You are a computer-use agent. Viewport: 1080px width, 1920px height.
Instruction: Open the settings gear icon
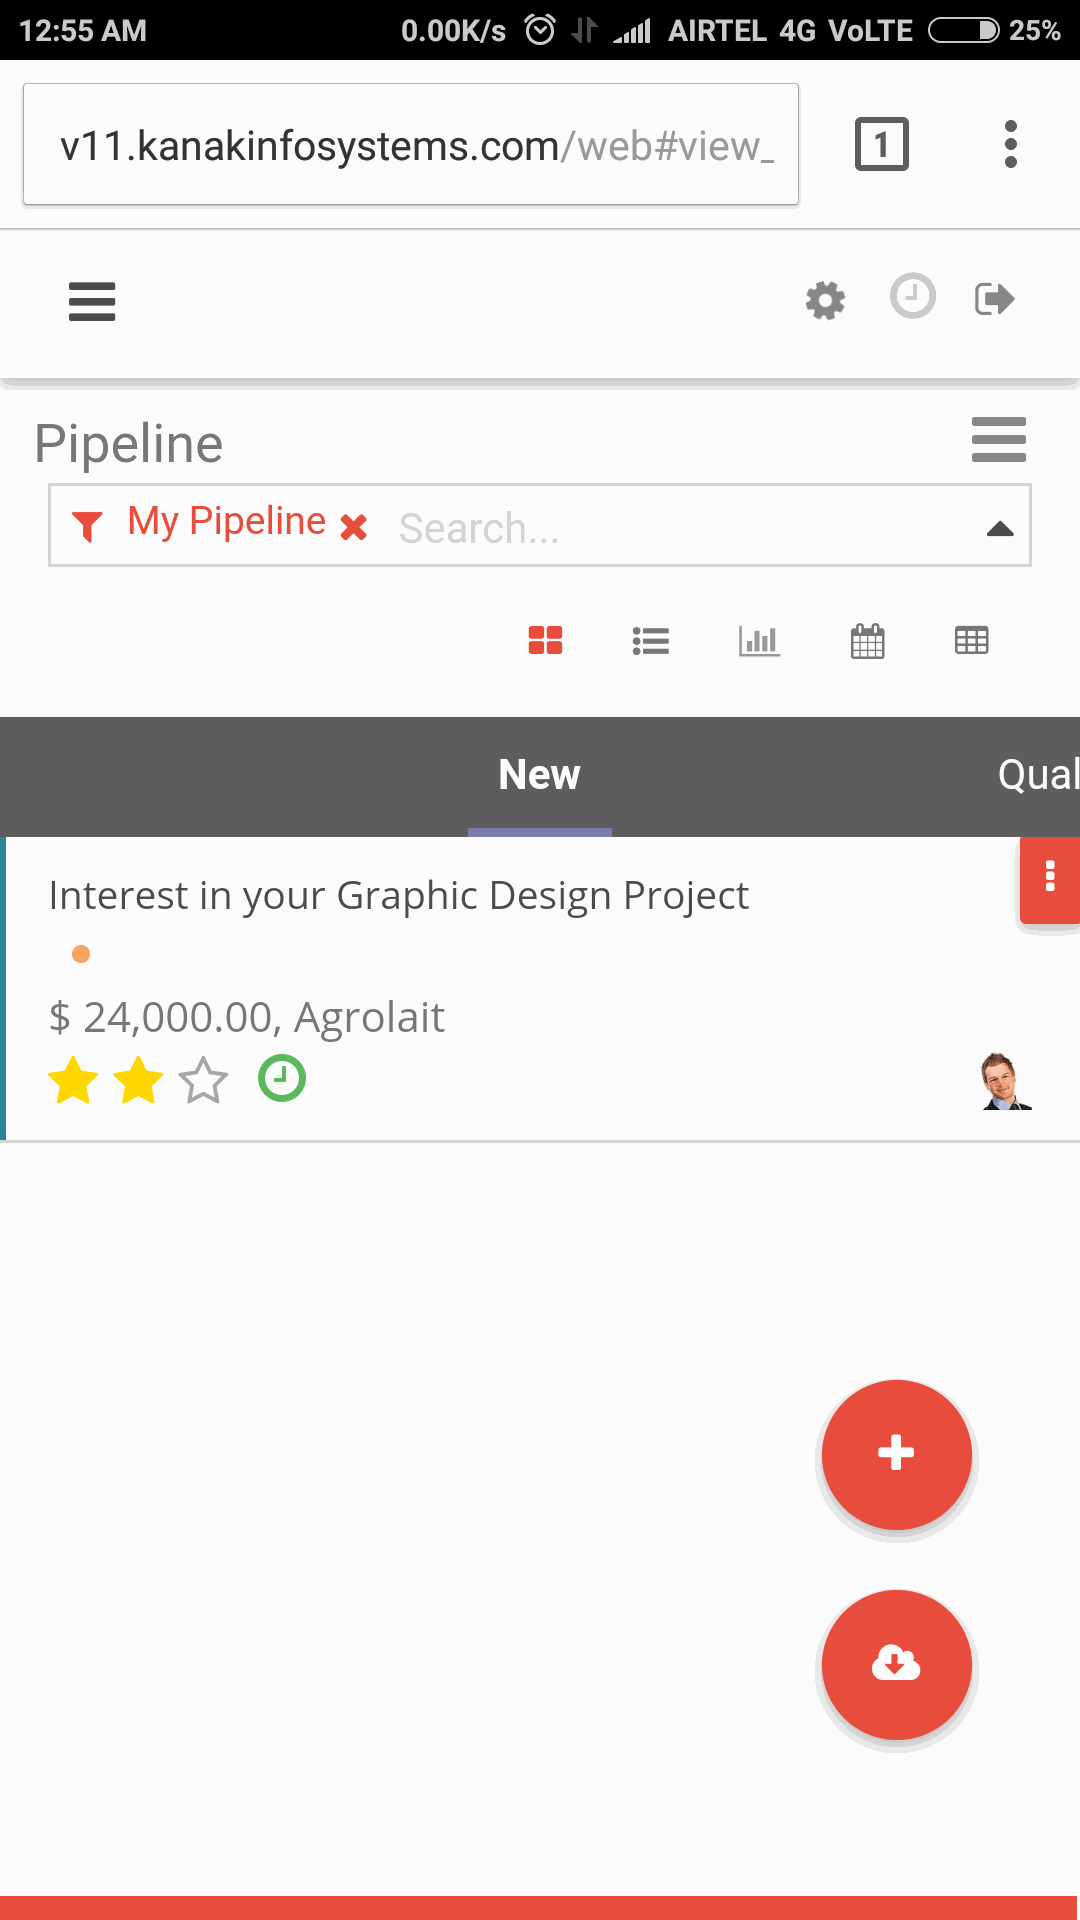point(825,300)
